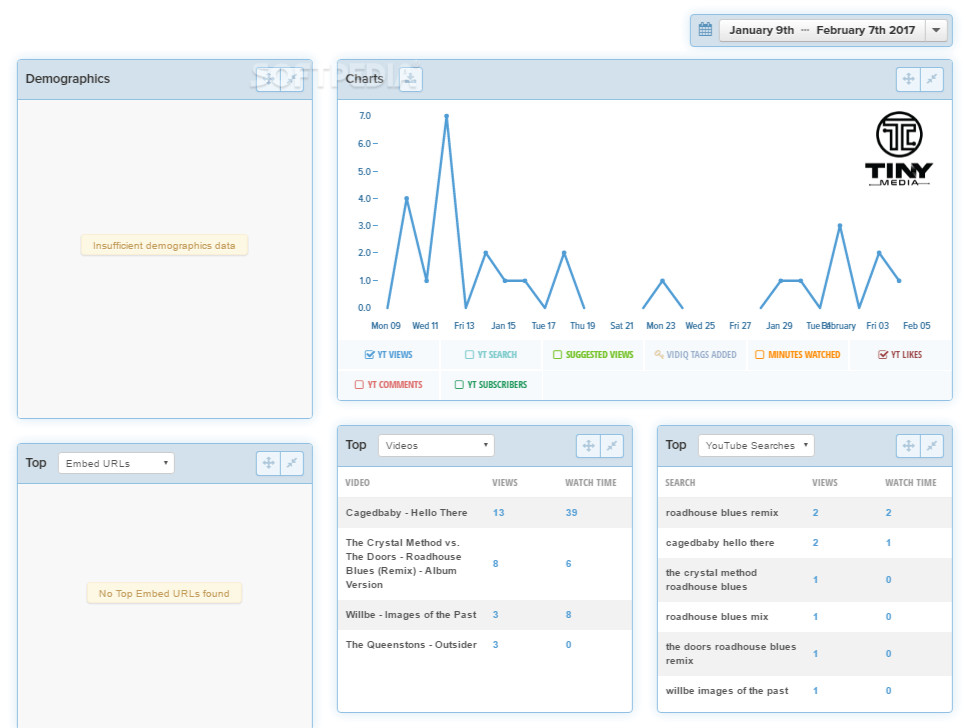Download the Charts data using the export icon
This screenshot has width=972, height=728.
coord(410,79)
